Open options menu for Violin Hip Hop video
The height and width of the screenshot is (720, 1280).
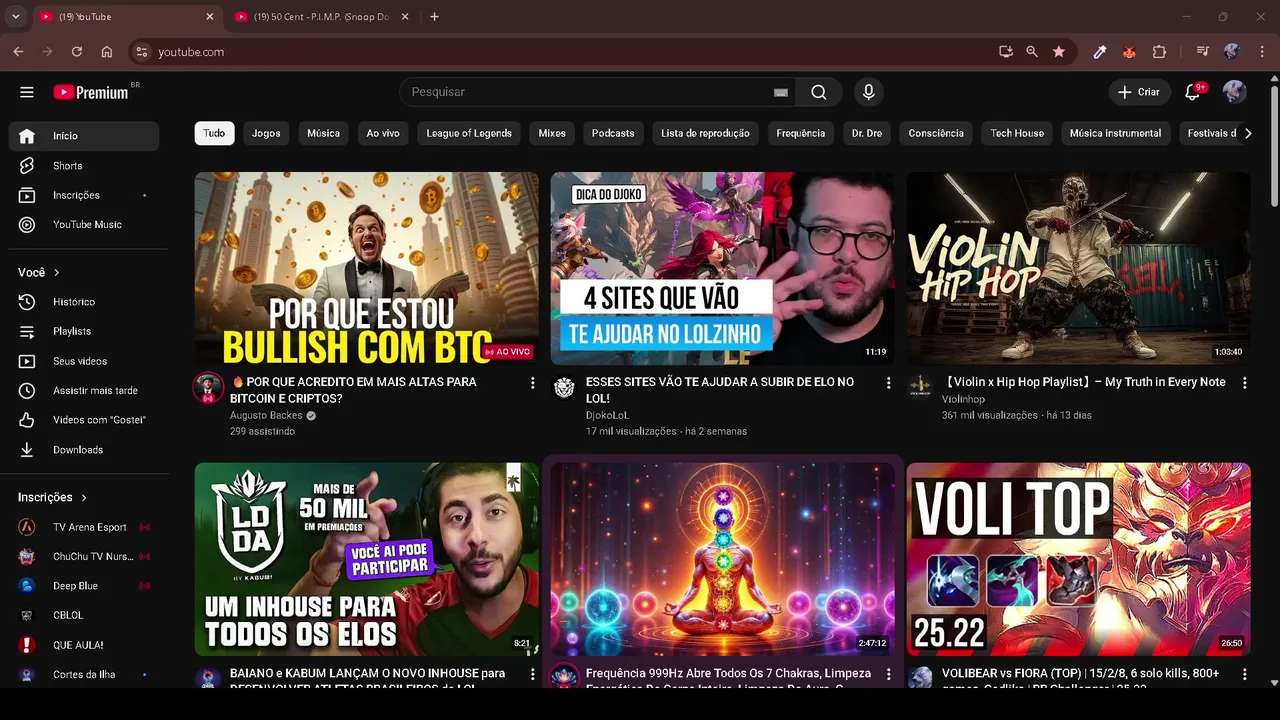tap(1244, 383)
